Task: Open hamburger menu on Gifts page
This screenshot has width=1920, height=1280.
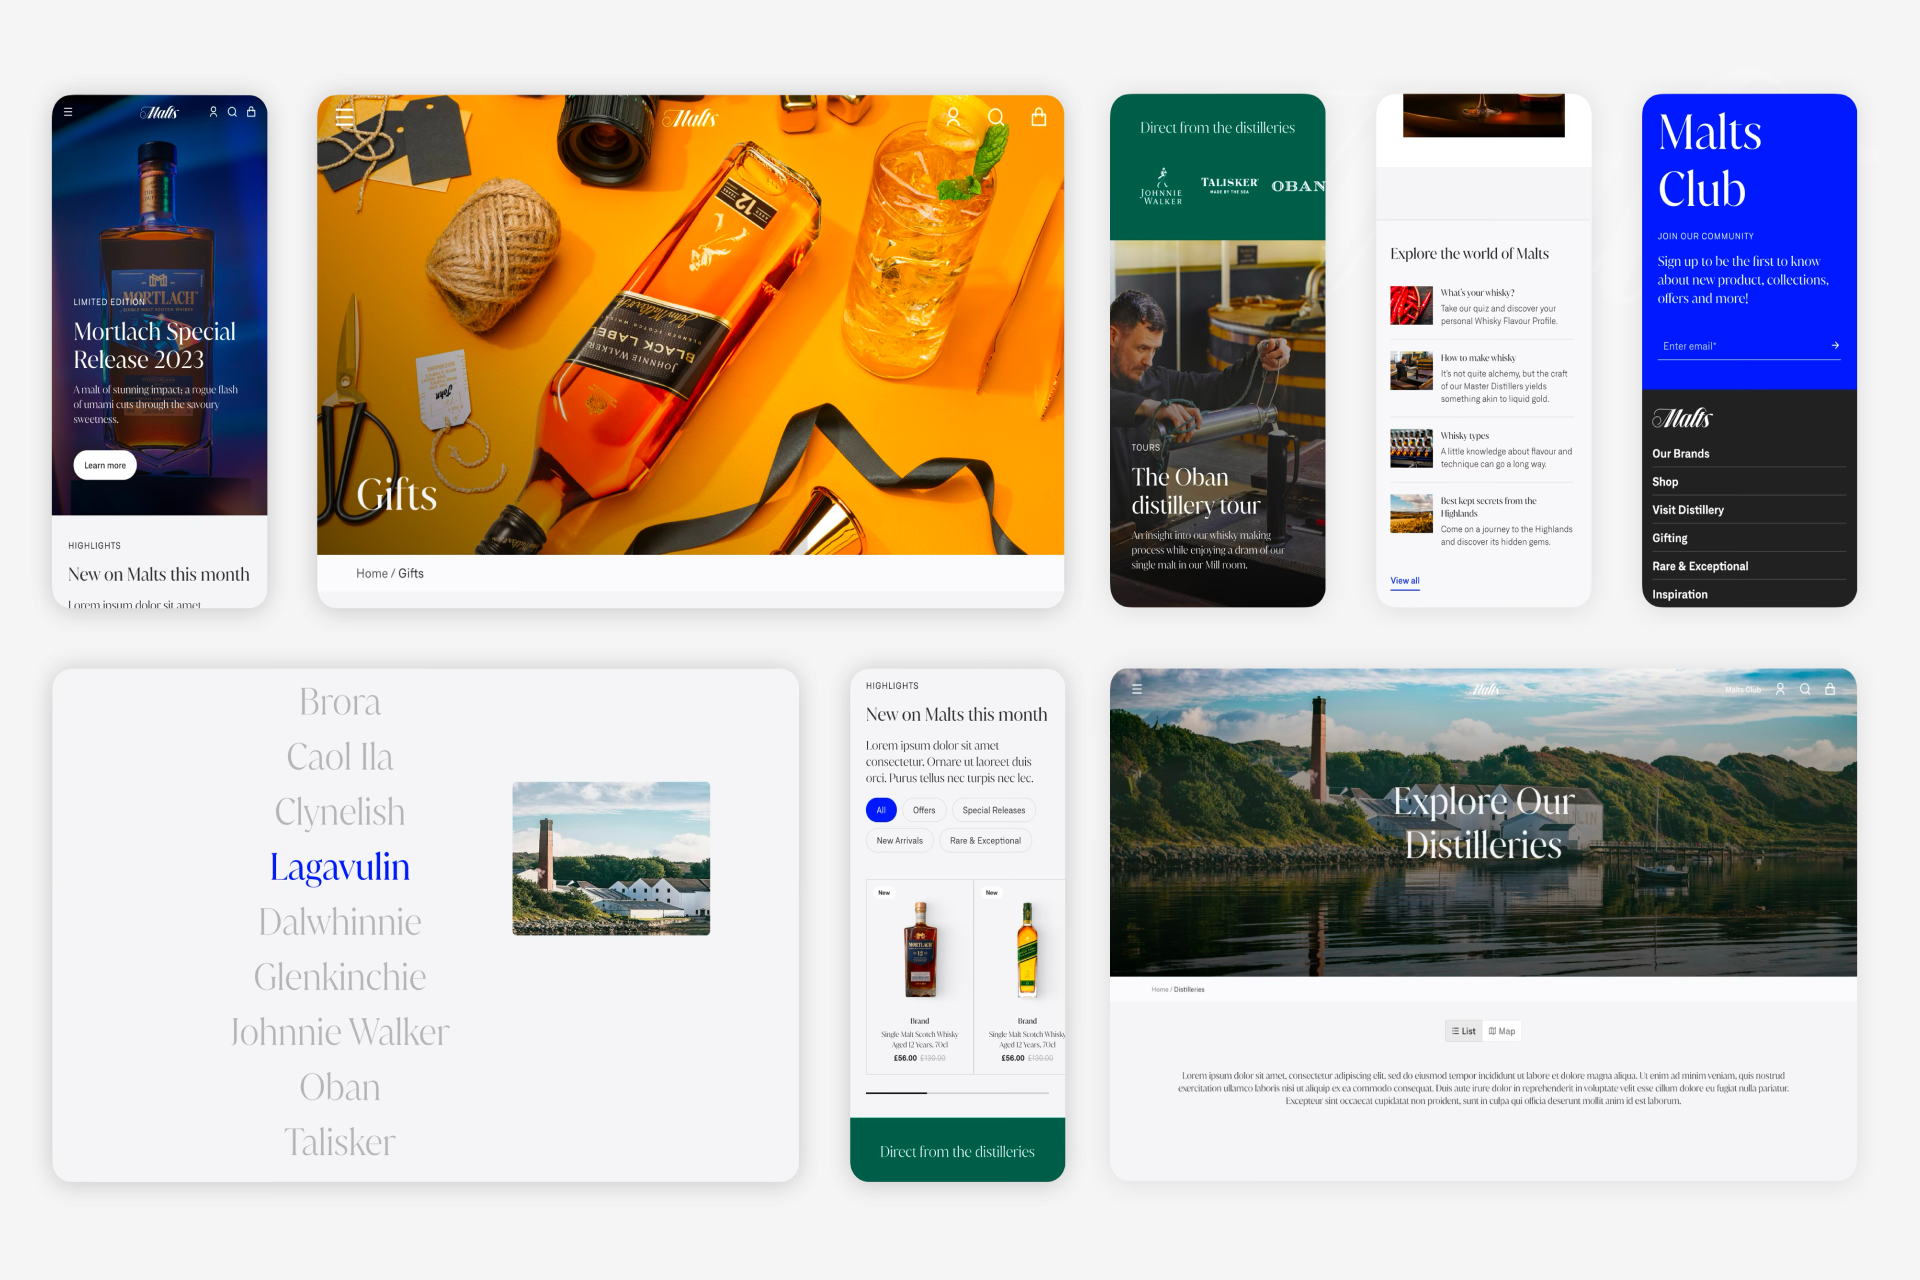Action: click(345, 118)
